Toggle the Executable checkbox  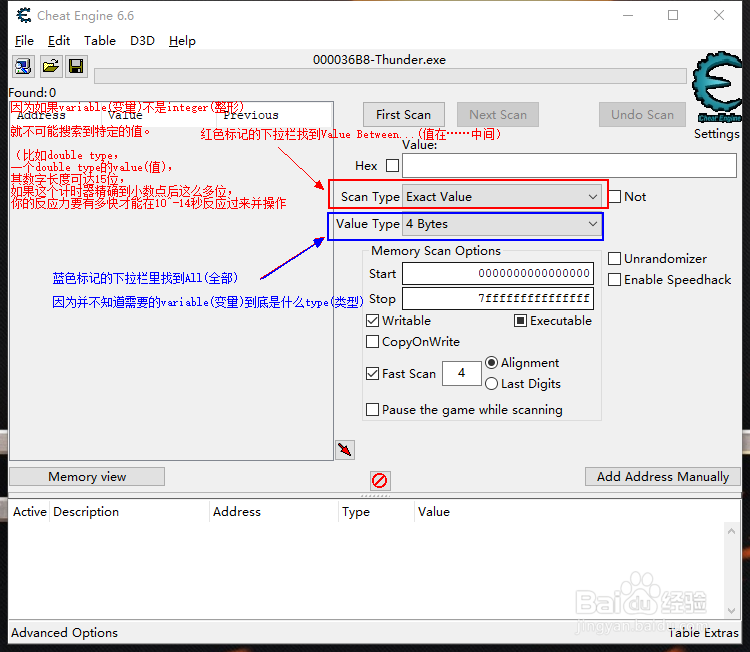[x=520, y=320]
